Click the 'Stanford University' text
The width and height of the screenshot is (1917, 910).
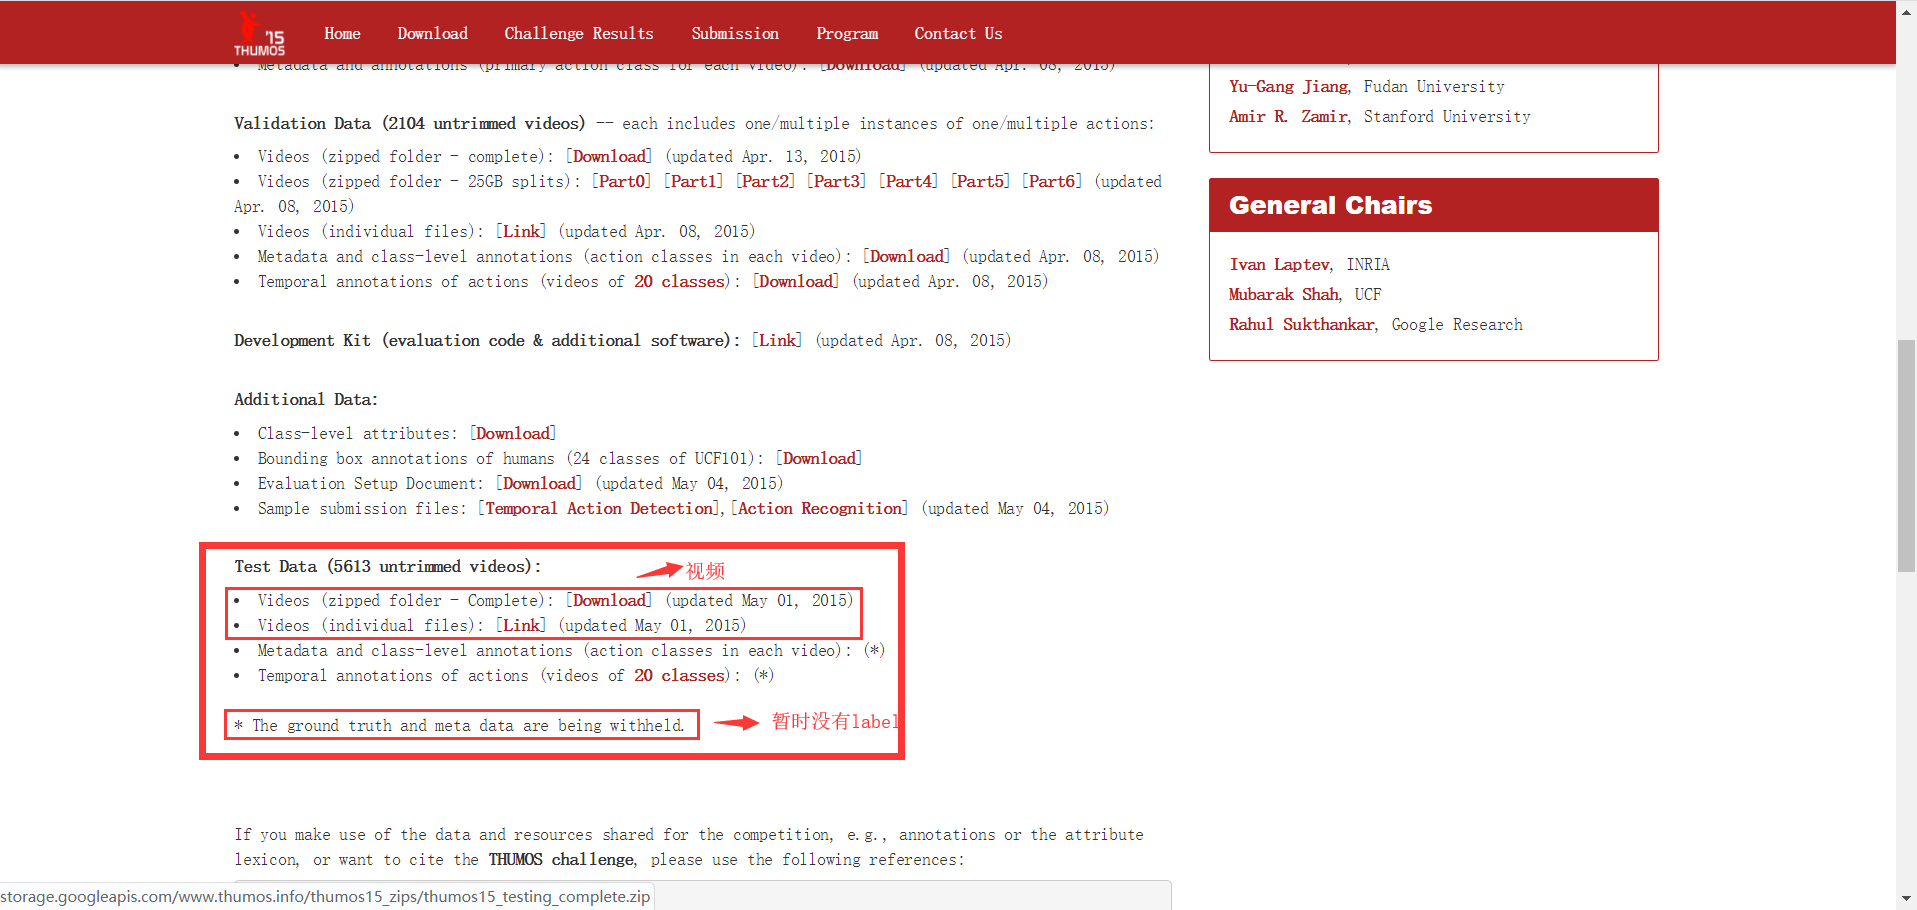pos(1447,117)
